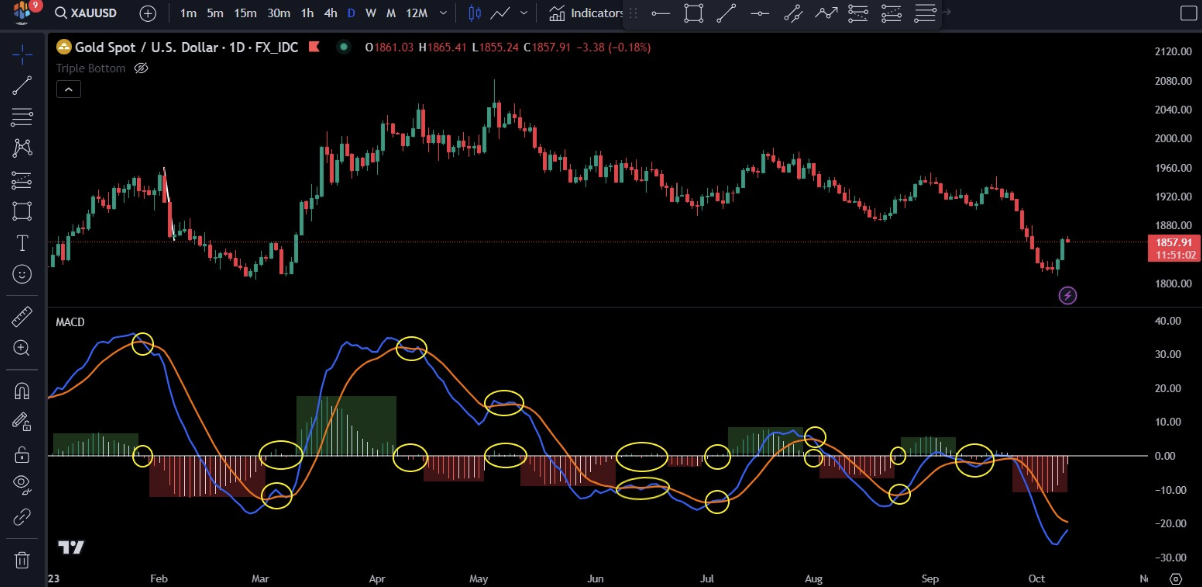Open the Fibonacci retracement tool in sidebar
The width and height of the screenshot is (1202, 587).
pos(21,117)
